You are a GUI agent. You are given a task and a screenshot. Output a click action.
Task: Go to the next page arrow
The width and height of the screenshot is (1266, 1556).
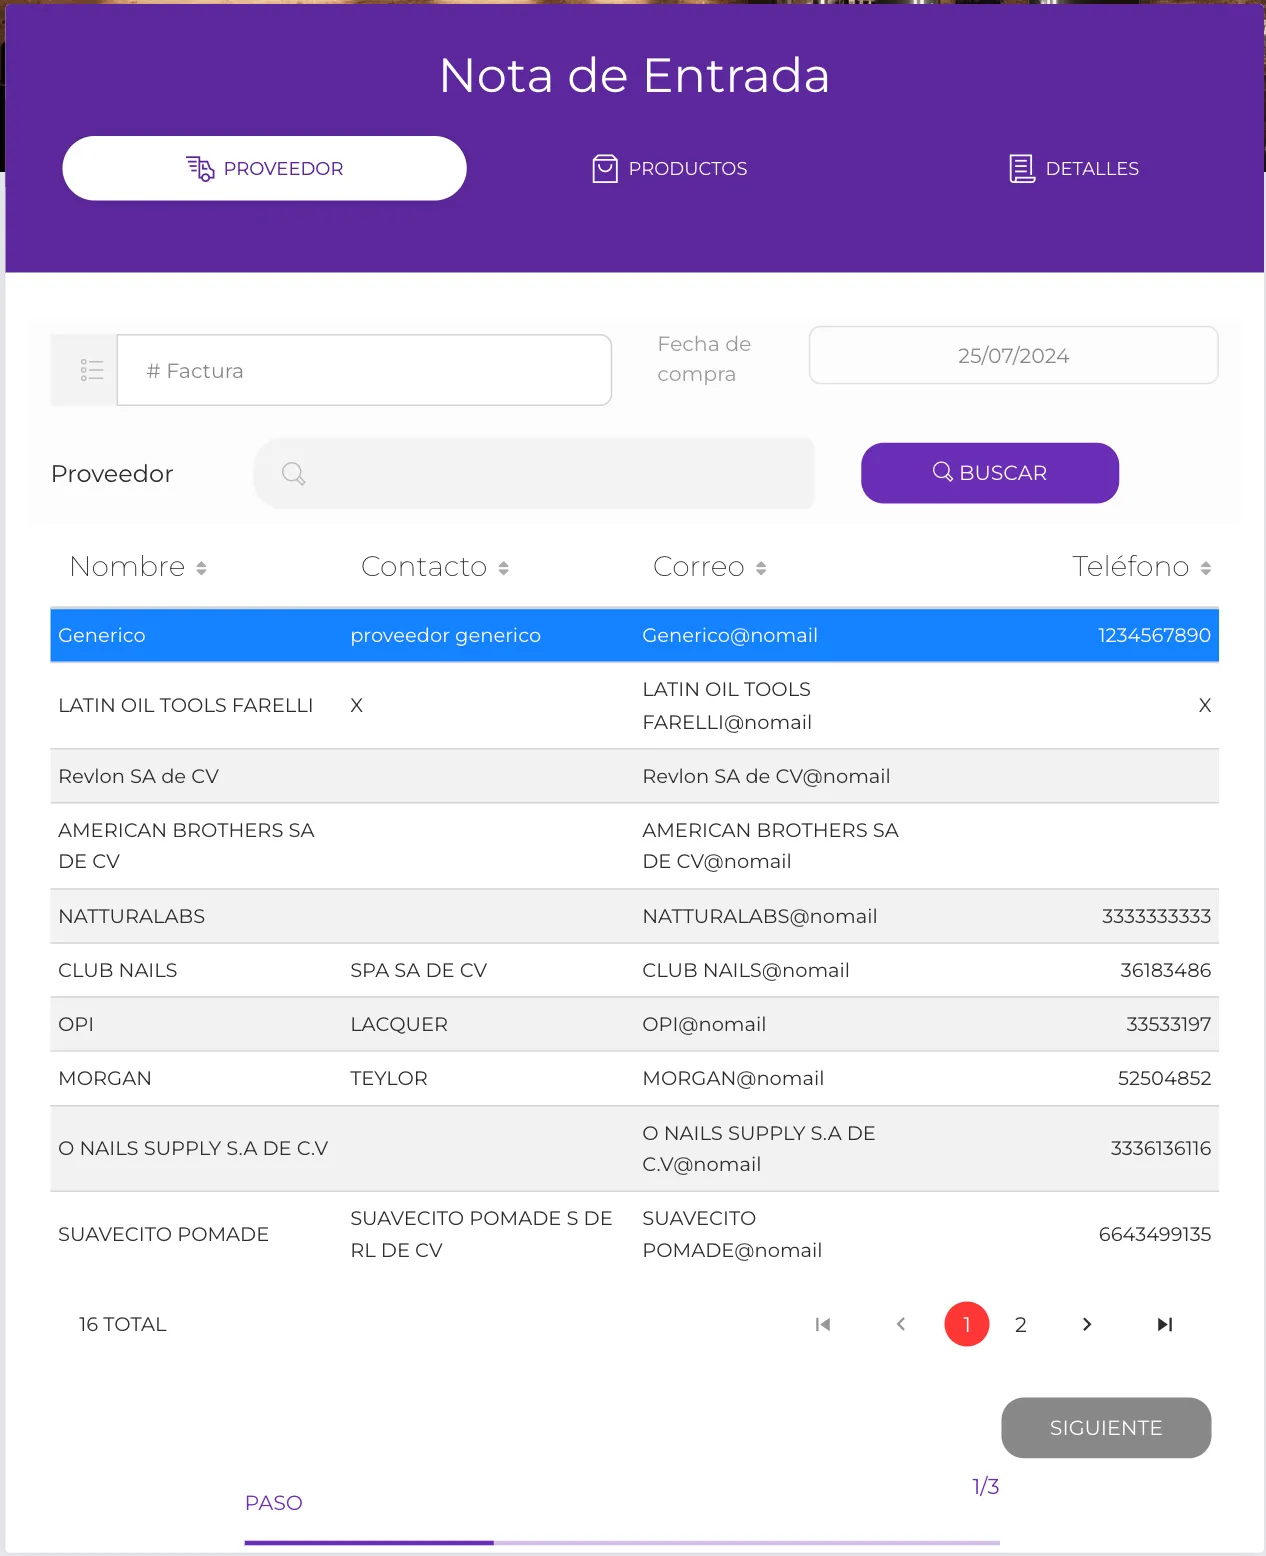tap(1087, 1324)
